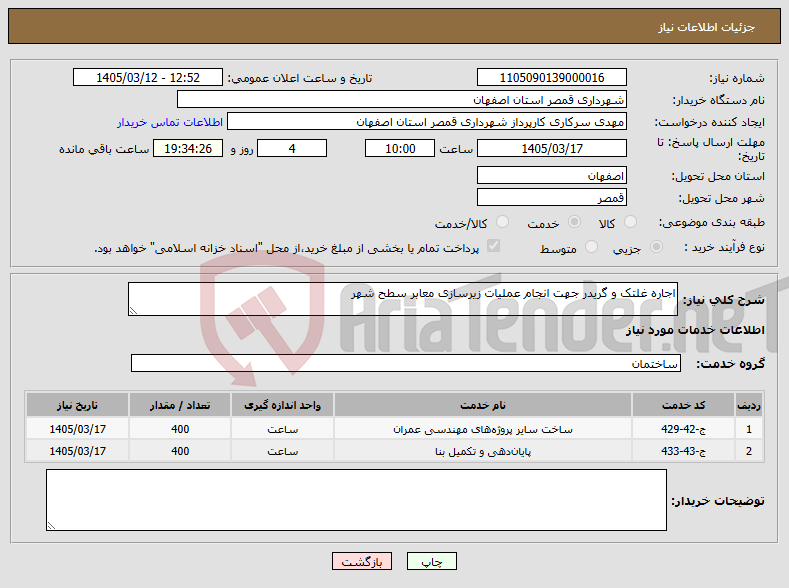Click the delivery province field اصفهان
789x588 pixels.
[x=551, y=176]
